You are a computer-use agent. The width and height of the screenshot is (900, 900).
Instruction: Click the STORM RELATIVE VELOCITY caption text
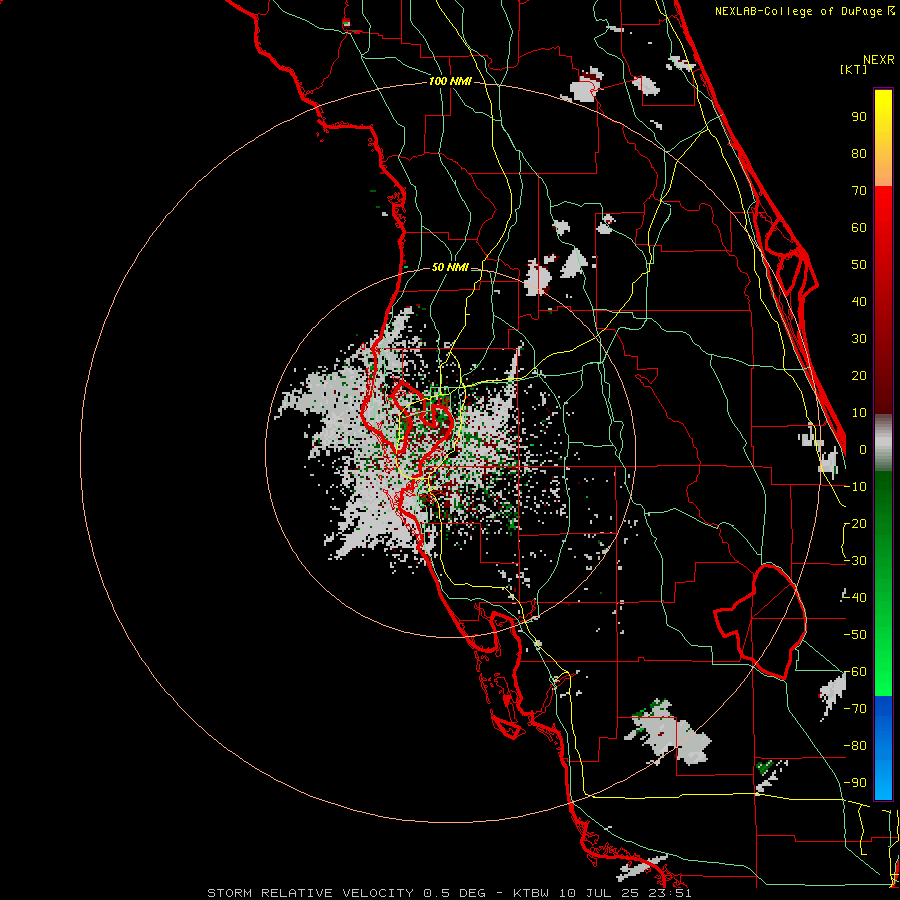click(x=310, y=893)
